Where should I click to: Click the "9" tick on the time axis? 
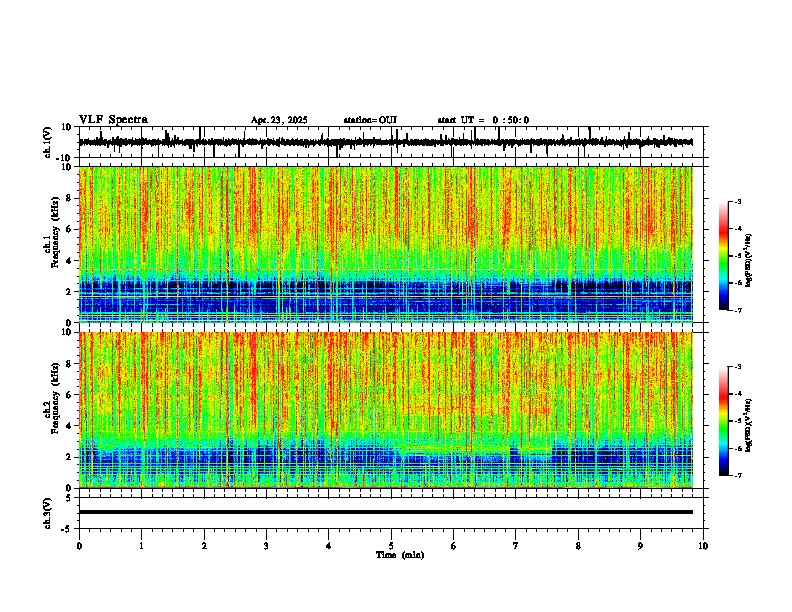[640, 546]
